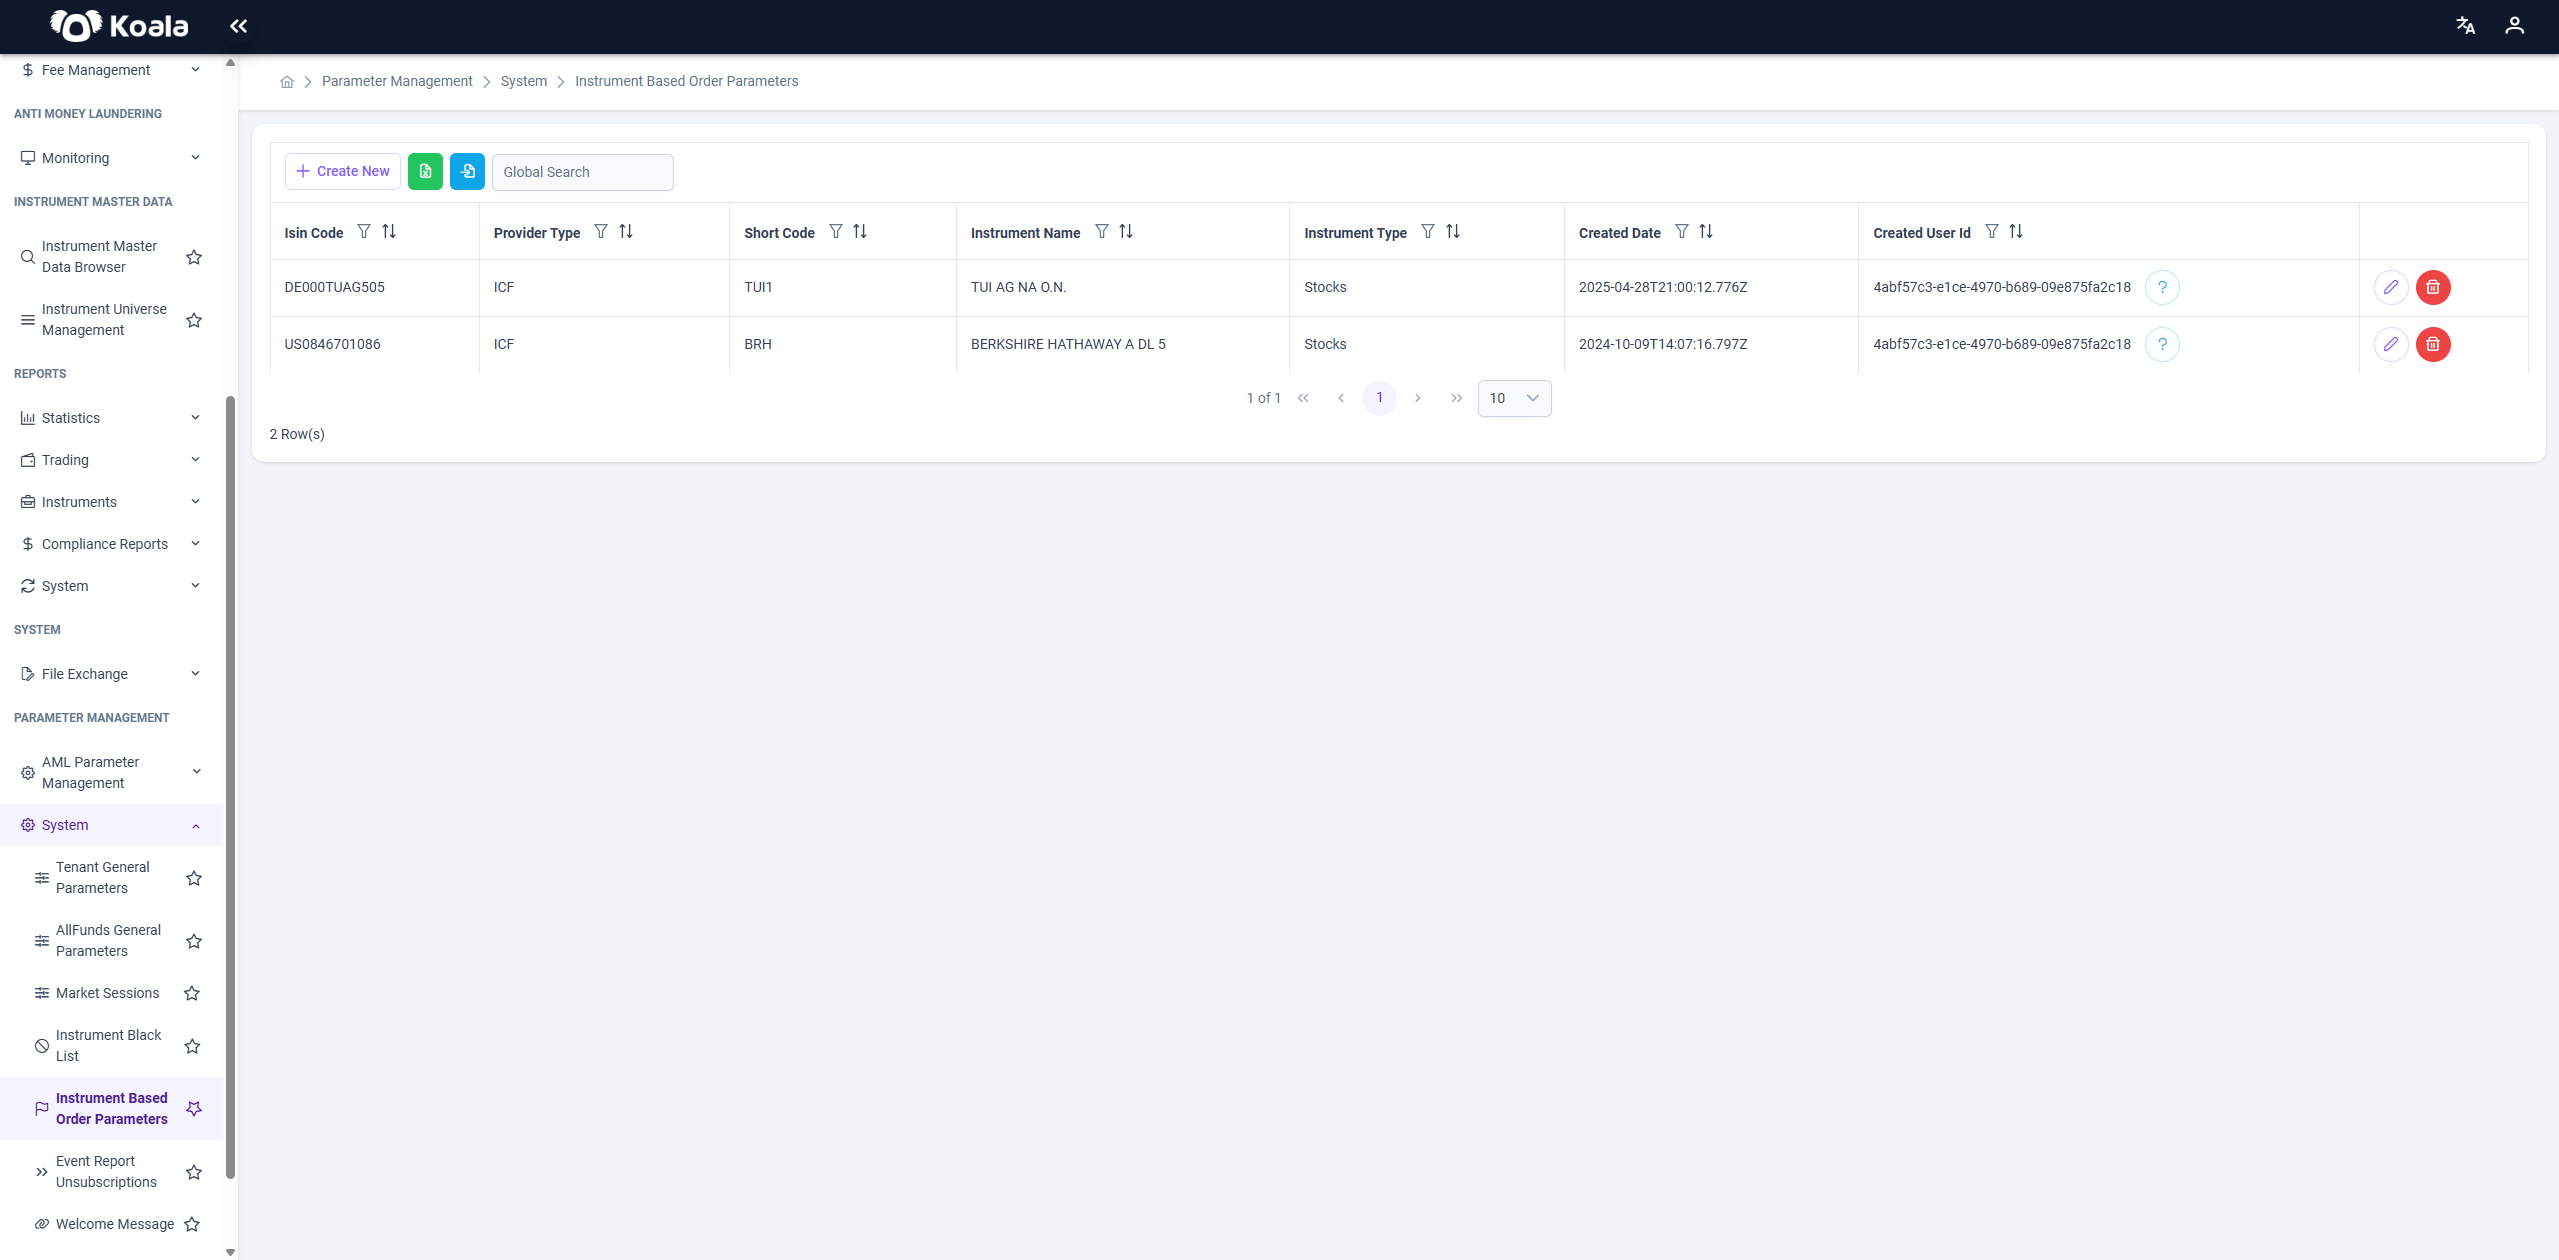The height and width of the screenshot is (1260, 2559).
Task: Filter the Instrument Type column
Action: tap(1428, 232)
